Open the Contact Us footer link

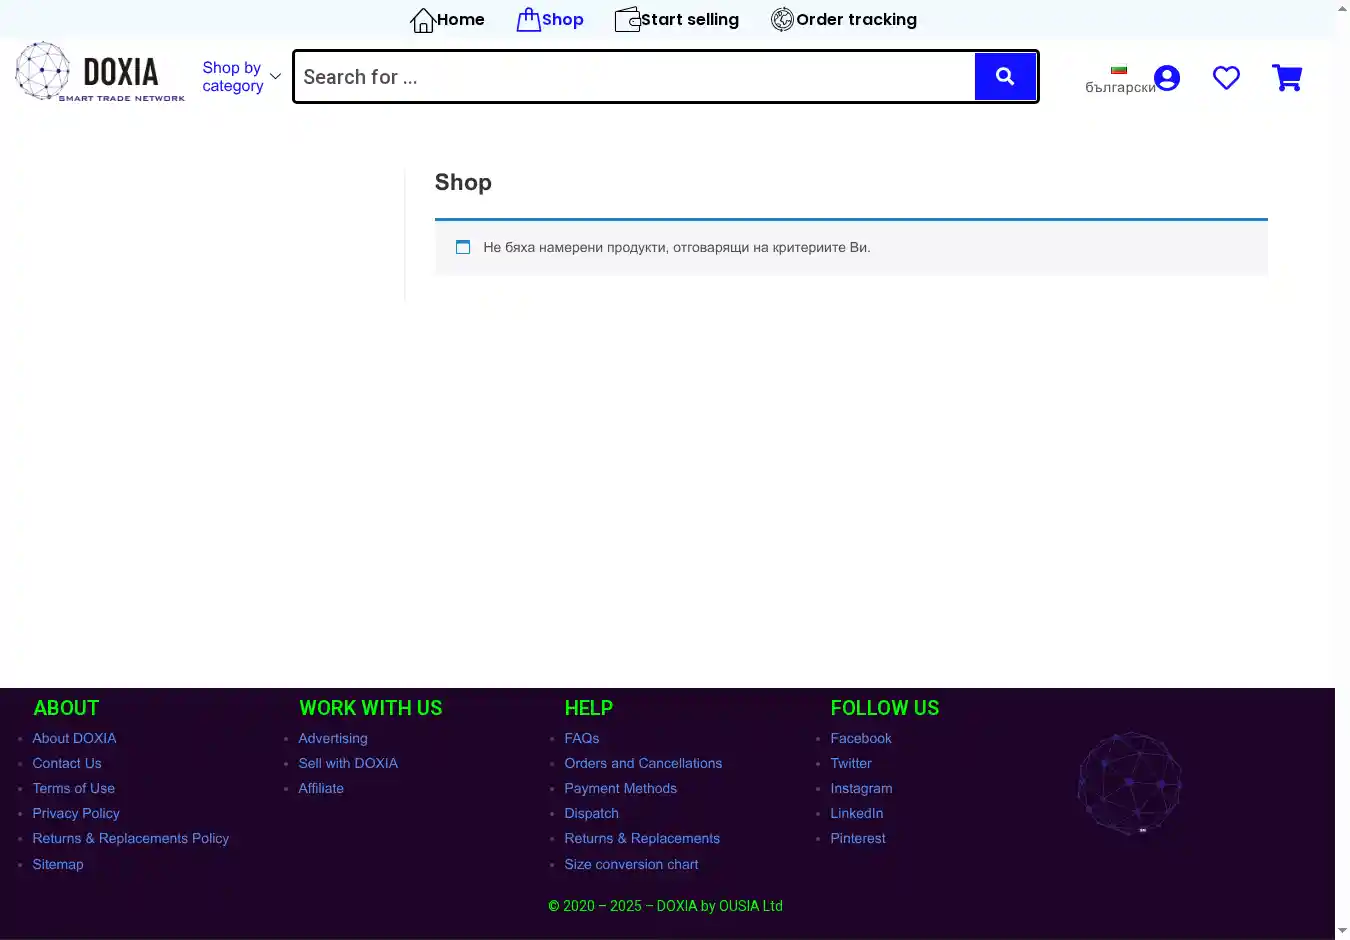tap(67, 763)
